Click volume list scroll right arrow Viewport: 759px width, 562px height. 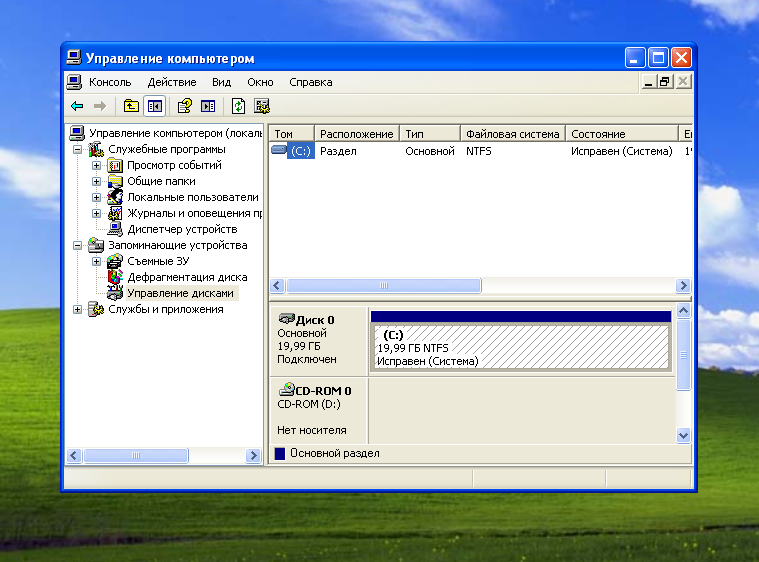click(x=683, y=286)
